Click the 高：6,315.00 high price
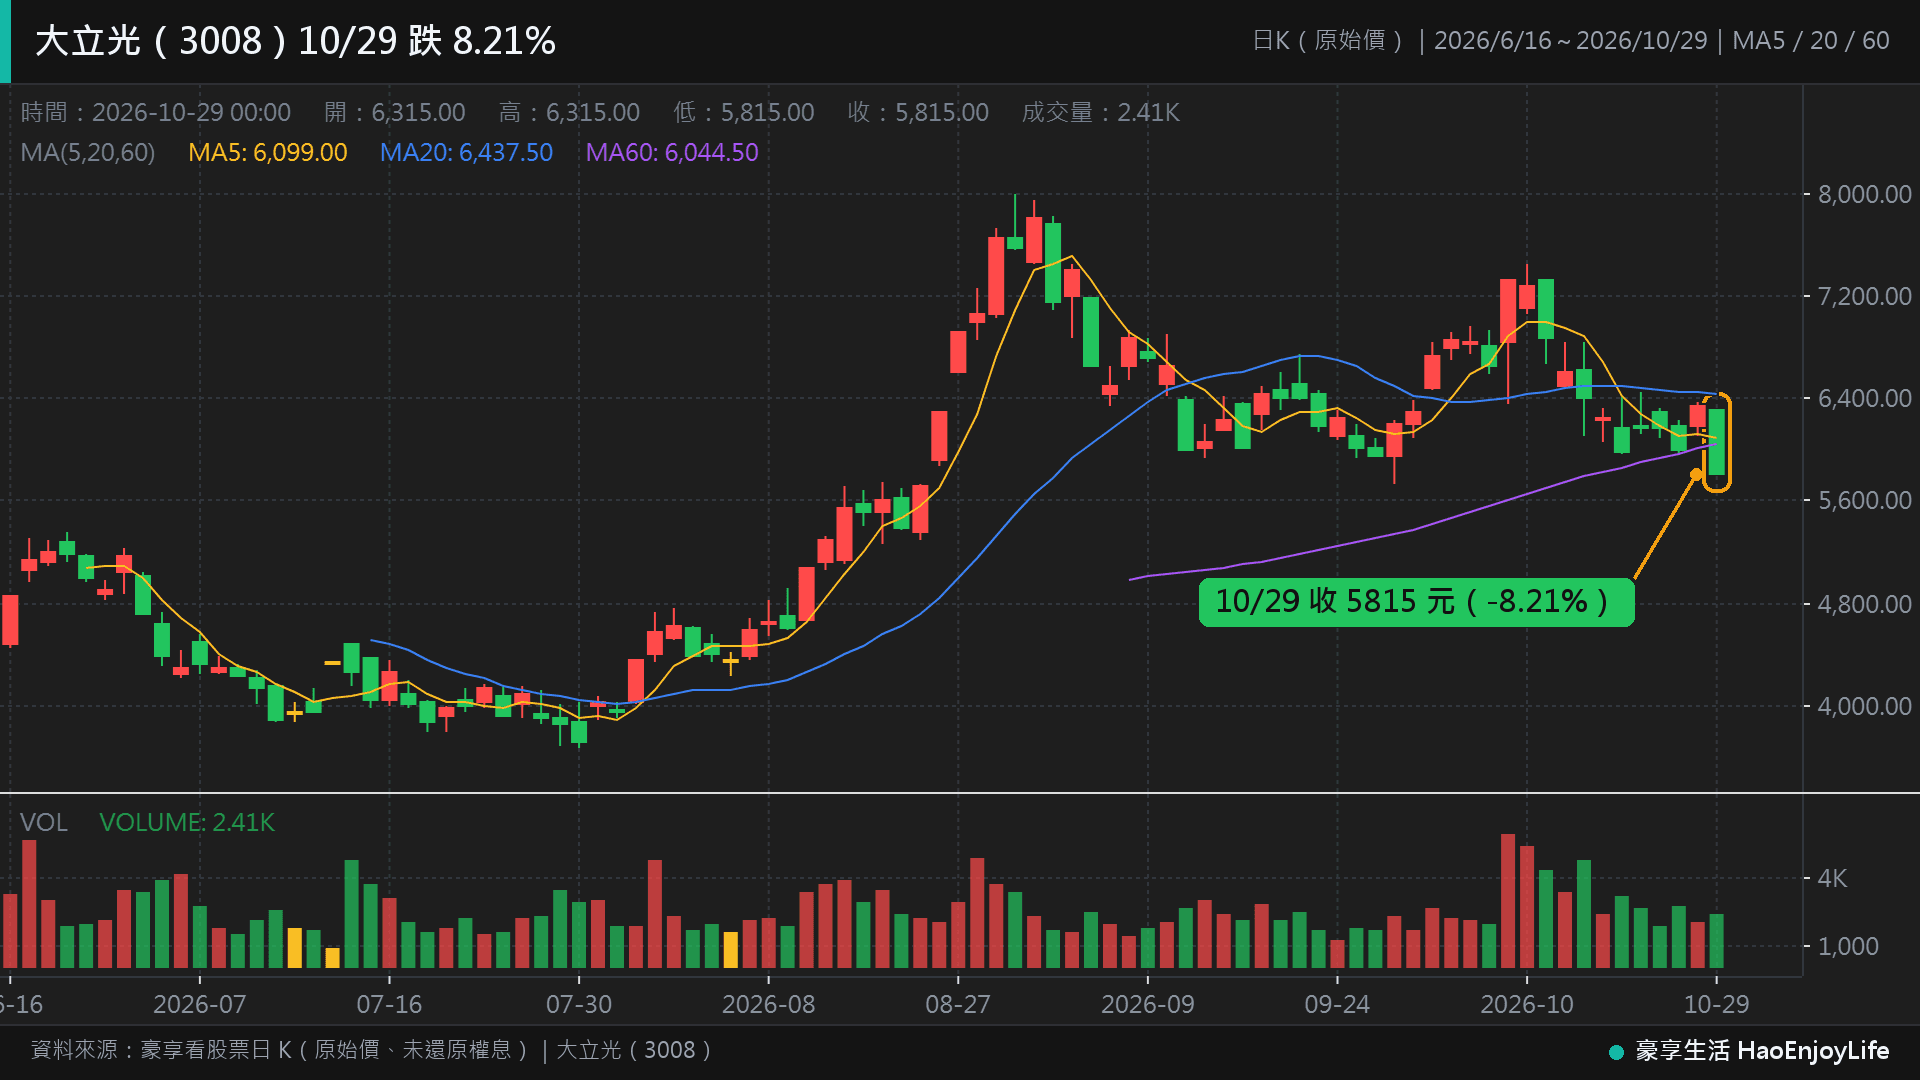1920x1080 pixels. tap(569, 112)
